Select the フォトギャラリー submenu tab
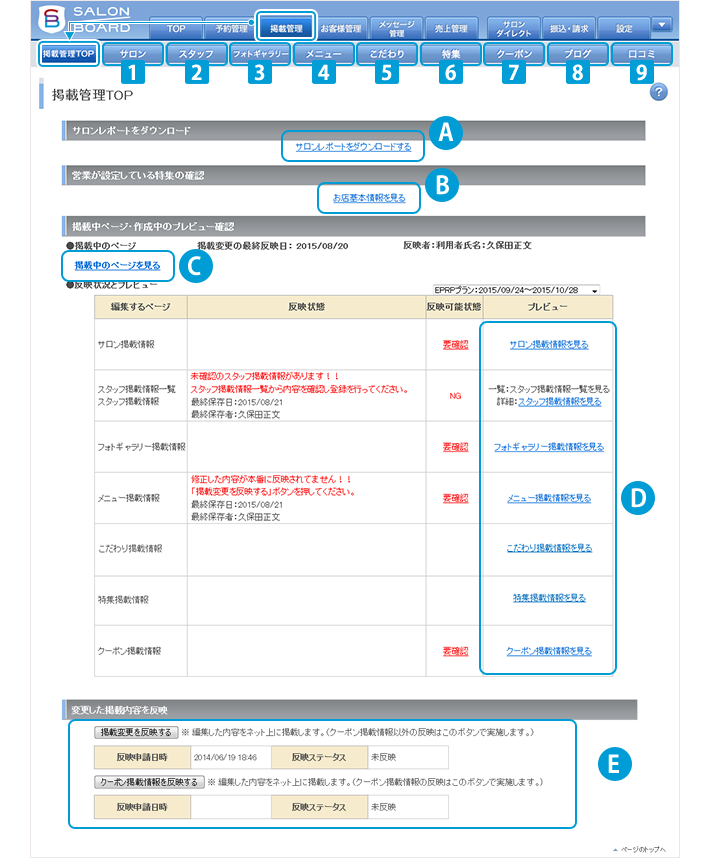The width and height of the screenshot is (710, 858). tap(259, 53)
